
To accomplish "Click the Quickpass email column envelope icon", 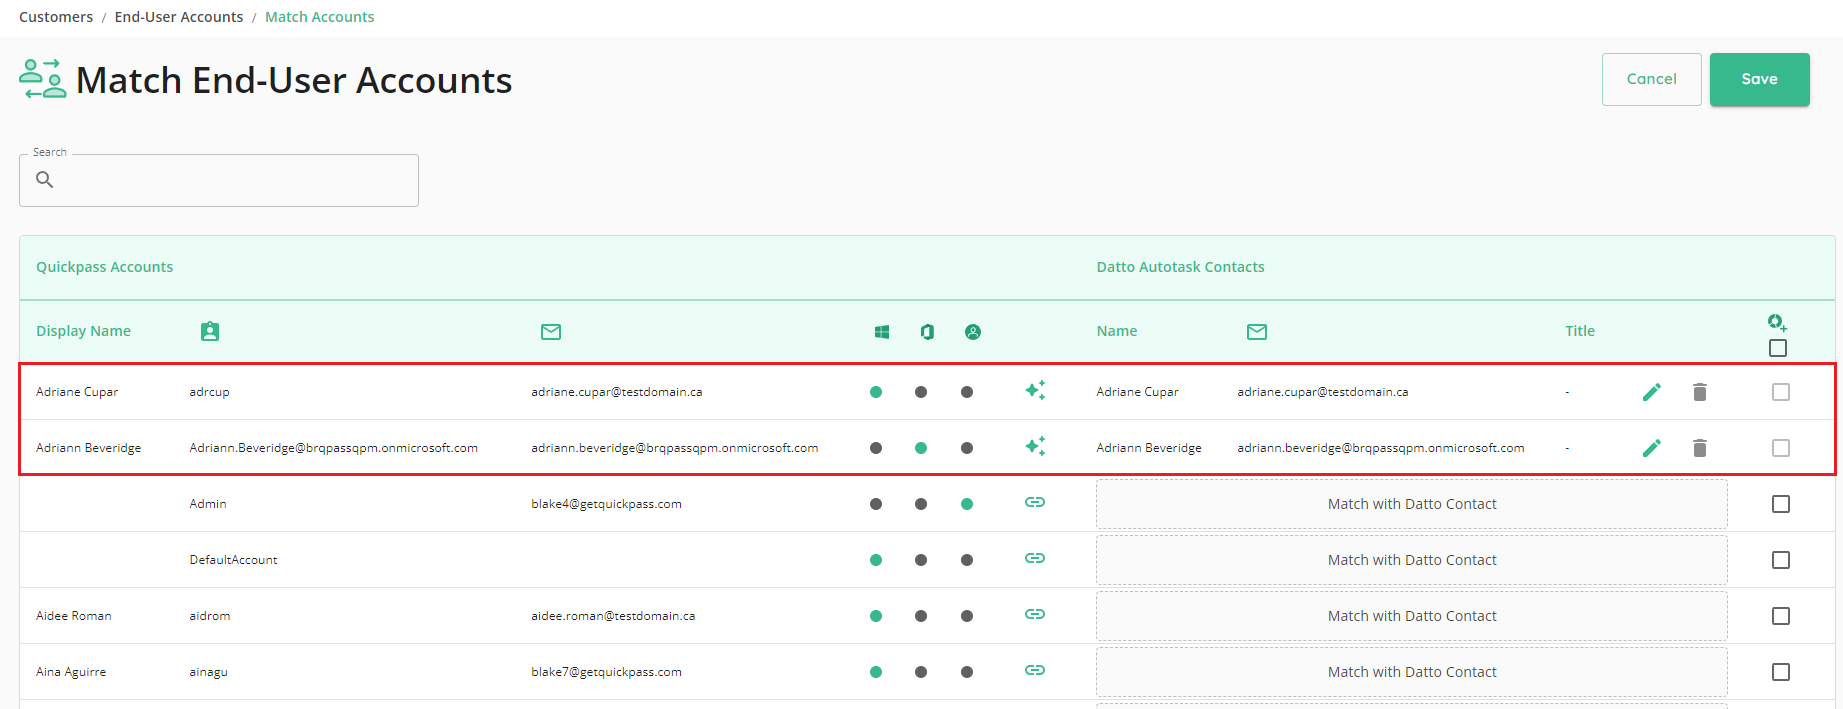I will (x=551, y=331).
